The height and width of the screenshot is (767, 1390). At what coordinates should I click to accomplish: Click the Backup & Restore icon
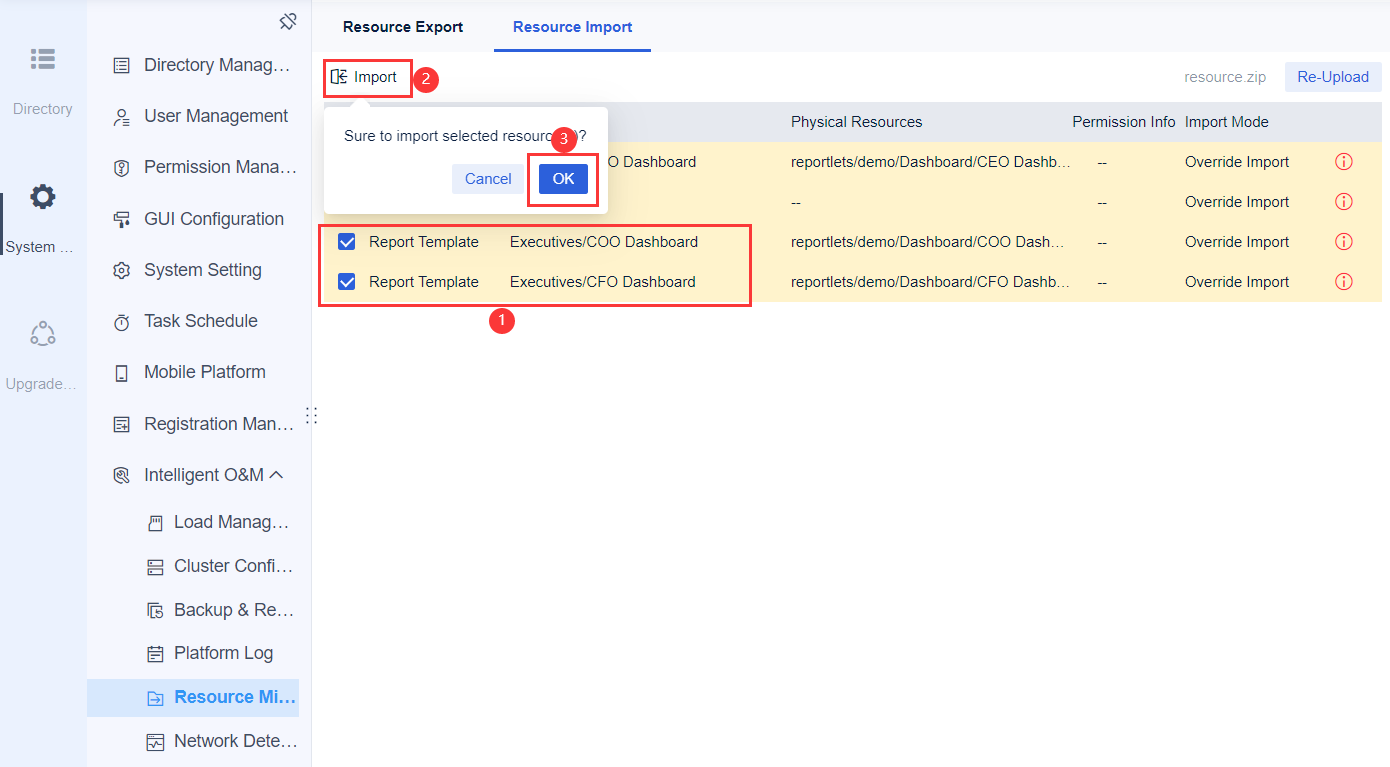tap(155, 611)
